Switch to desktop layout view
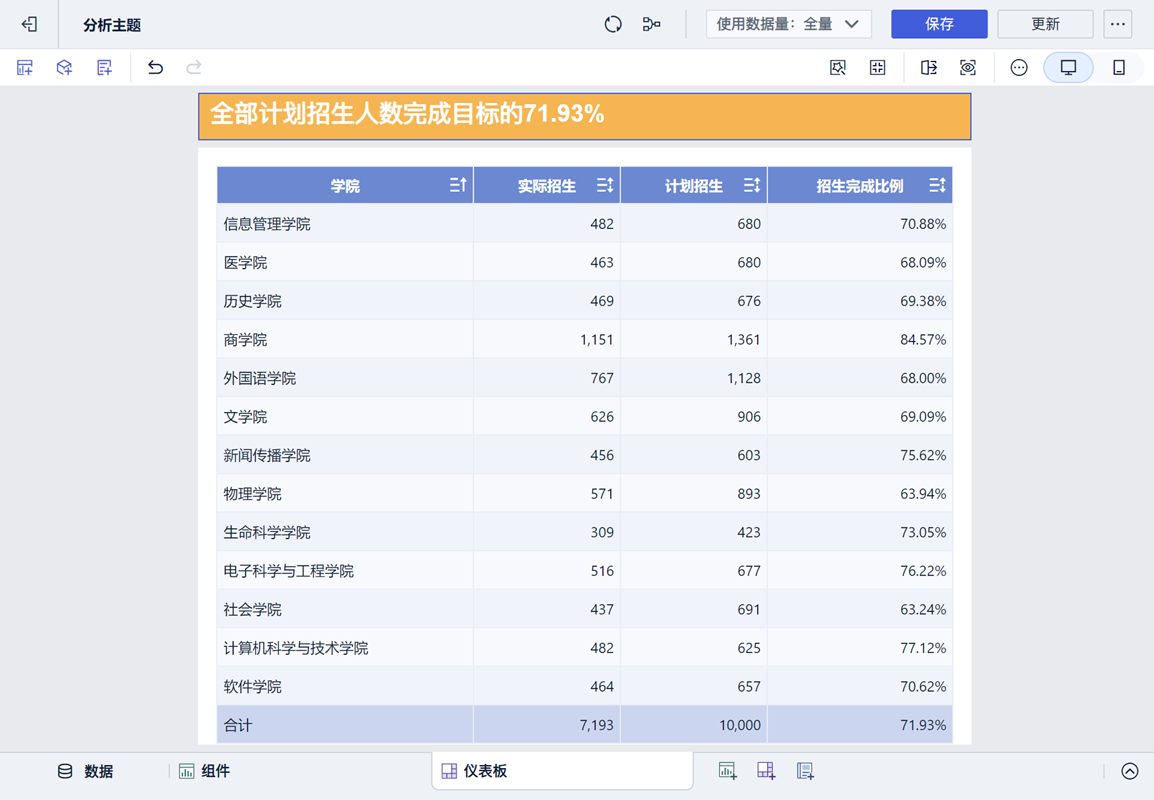The height and width of the screenshot is (800, 1154). (x=1068, y=68)
